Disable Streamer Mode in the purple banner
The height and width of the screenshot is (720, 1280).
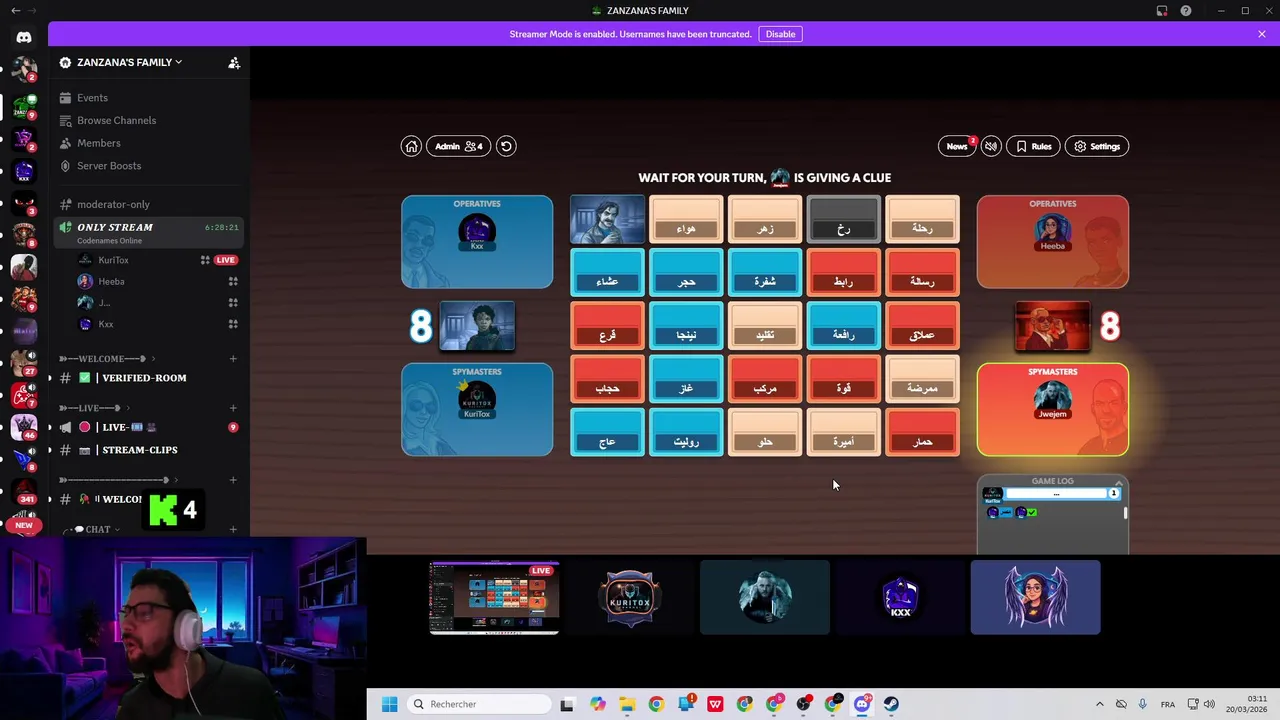click(x=780, y=34)
